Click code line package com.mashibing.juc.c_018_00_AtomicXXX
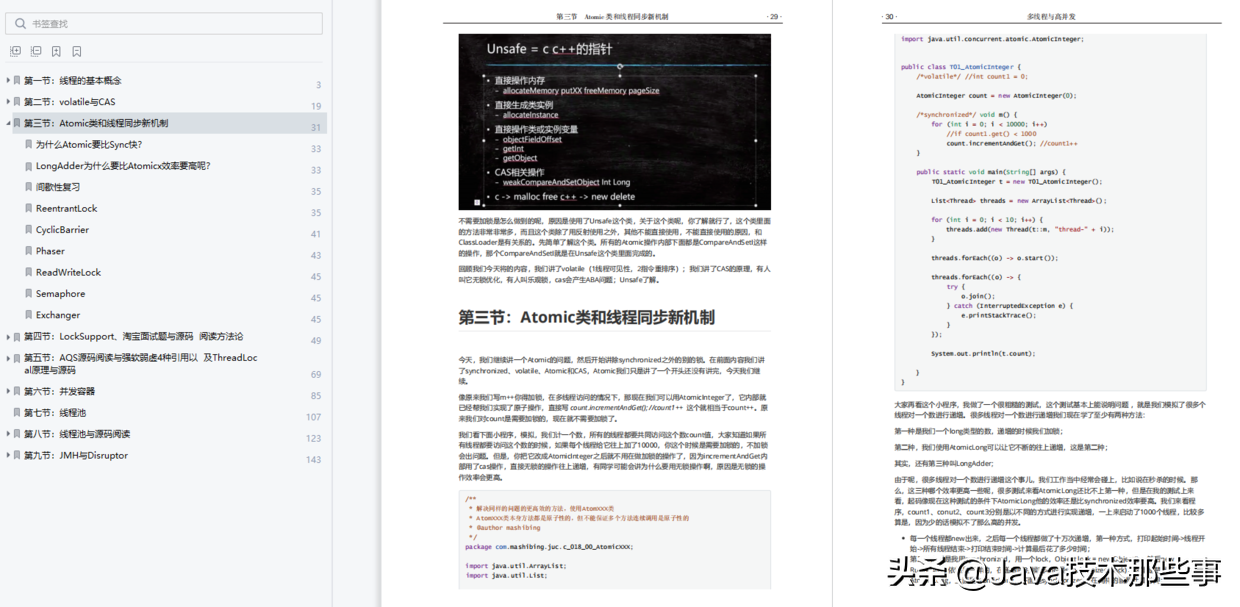This screenshot has width=1240, height=607. (x=549, y=547)
